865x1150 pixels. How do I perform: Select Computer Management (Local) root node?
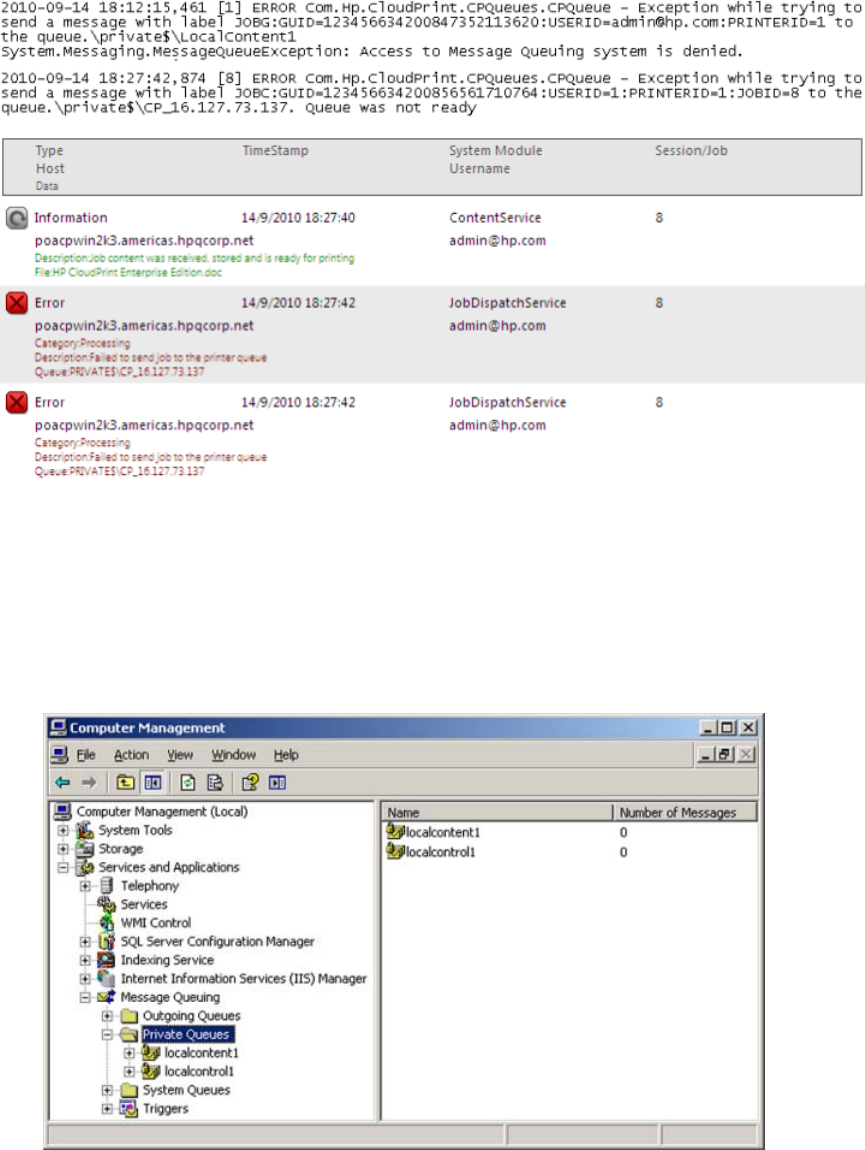[162, 811]
